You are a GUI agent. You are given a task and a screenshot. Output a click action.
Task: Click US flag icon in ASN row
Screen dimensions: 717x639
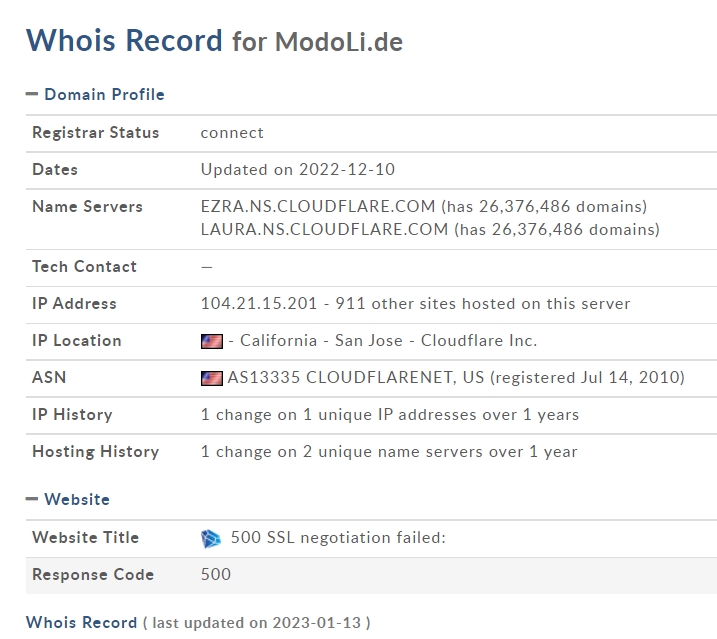(x=212, y=378)
